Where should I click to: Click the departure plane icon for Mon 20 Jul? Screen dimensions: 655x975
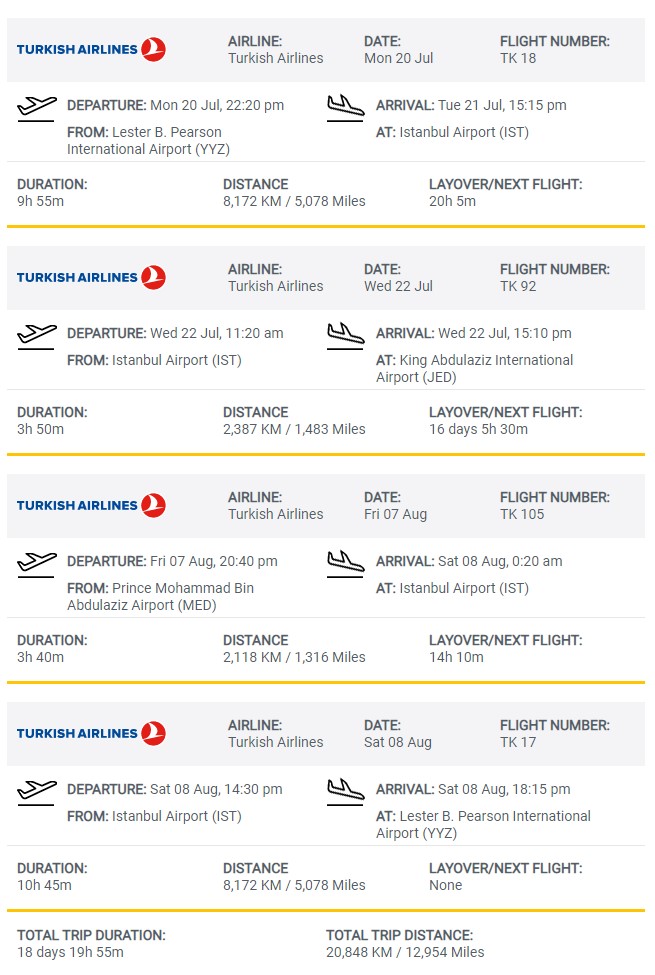coord(37,108)
